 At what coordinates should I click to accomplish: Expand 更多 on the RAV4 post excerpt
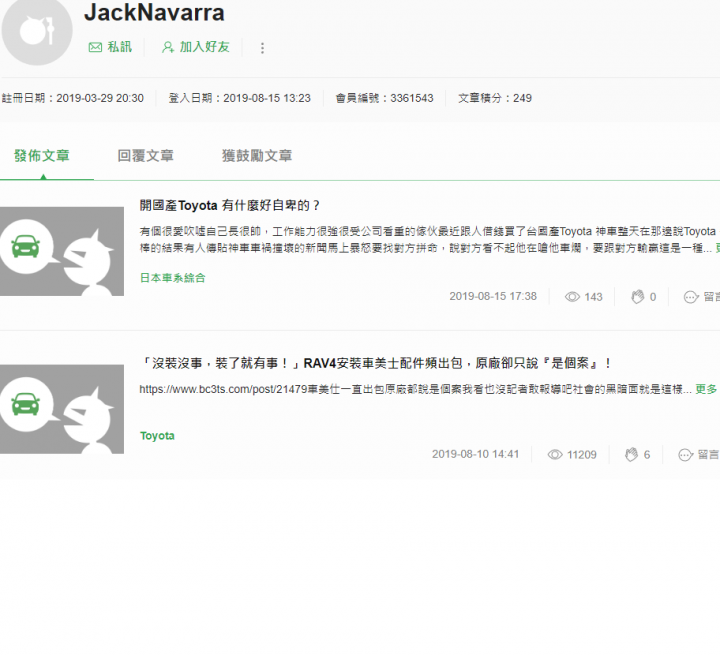point(706,390)
